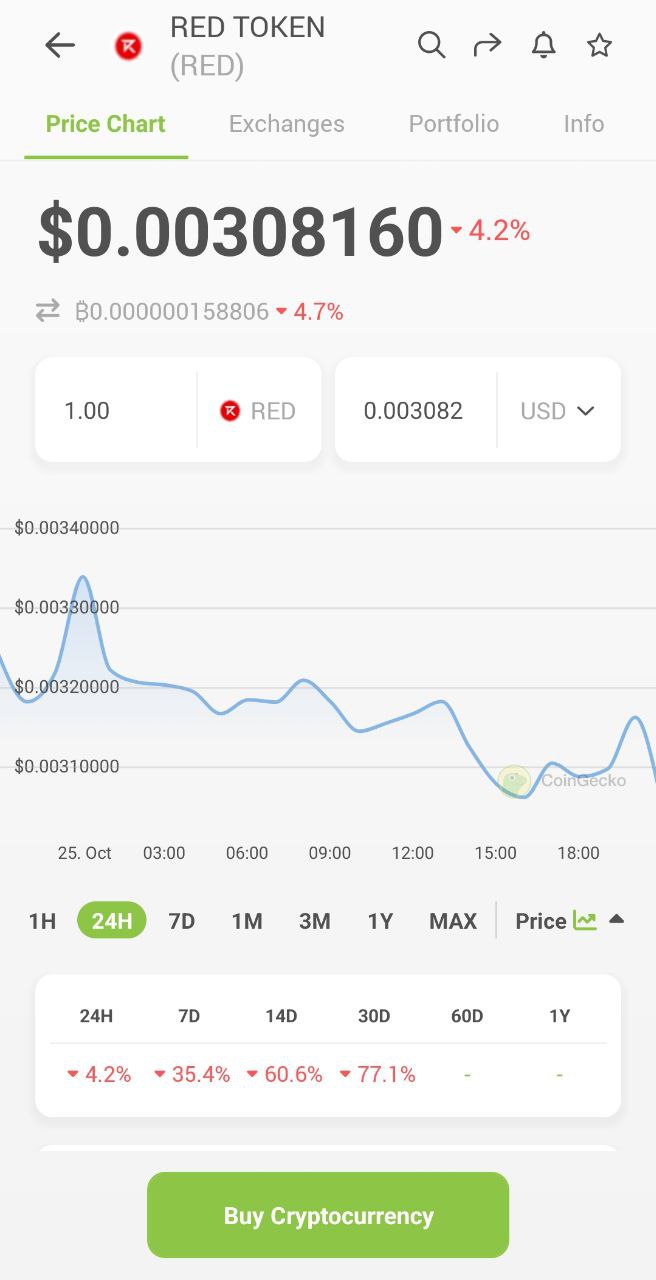Tap the back arrow icon

(x=60, y=45)
